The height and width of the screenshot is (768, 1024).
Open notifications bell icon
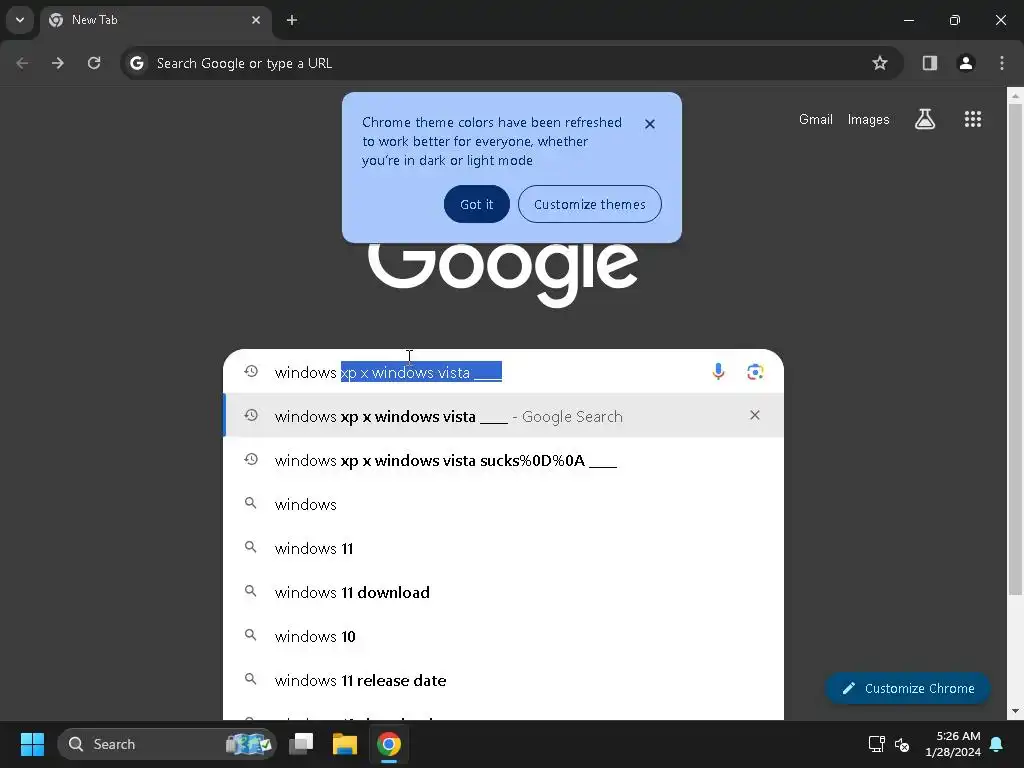coord(997,744)
